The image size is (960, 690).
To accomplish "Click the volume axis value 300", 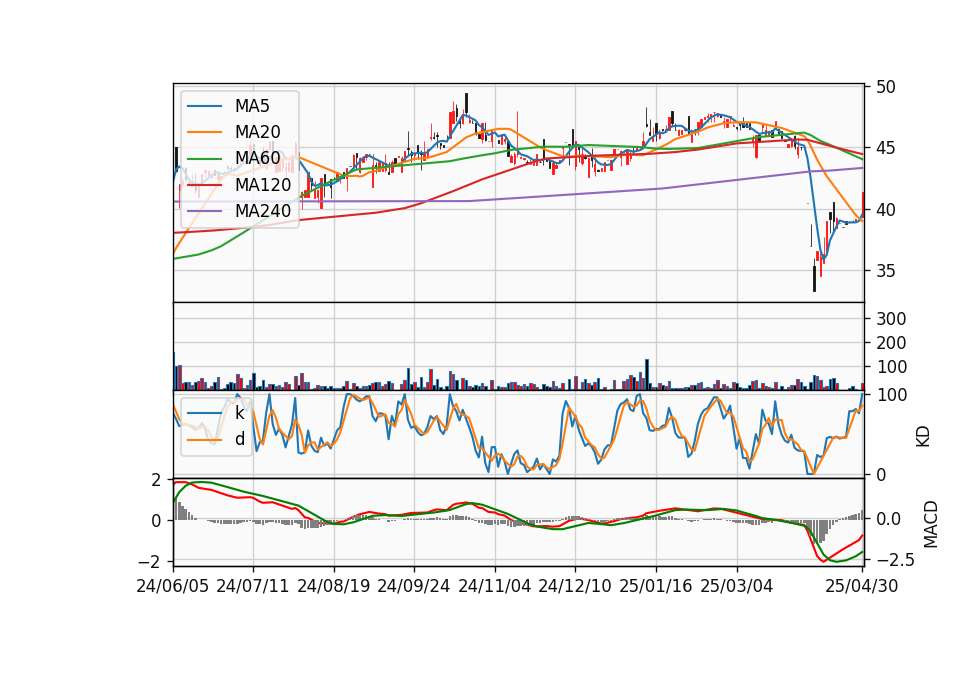I will tap(891, 318).
